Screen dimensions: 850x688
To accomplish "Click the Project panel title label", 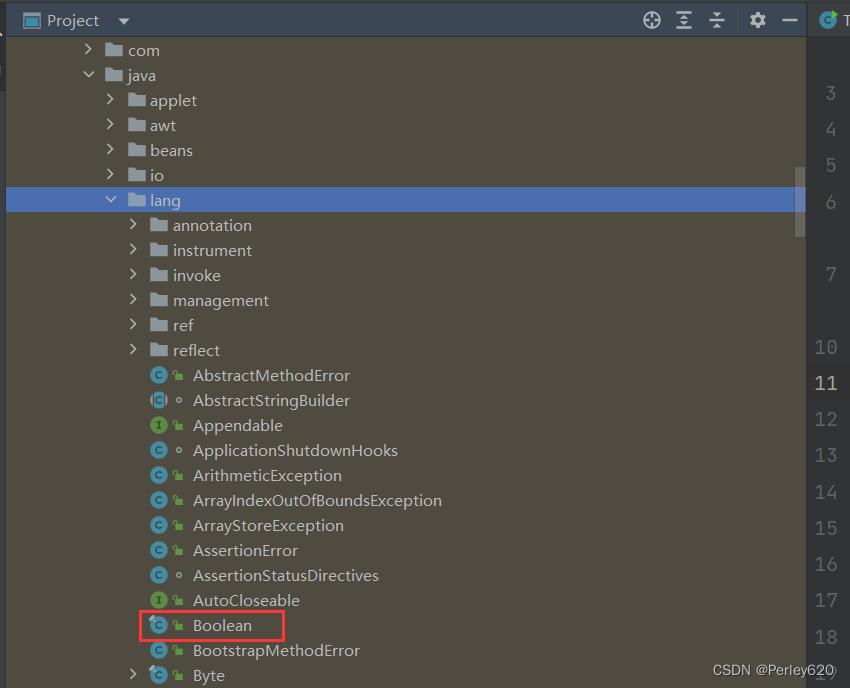I will click(73, 21).
